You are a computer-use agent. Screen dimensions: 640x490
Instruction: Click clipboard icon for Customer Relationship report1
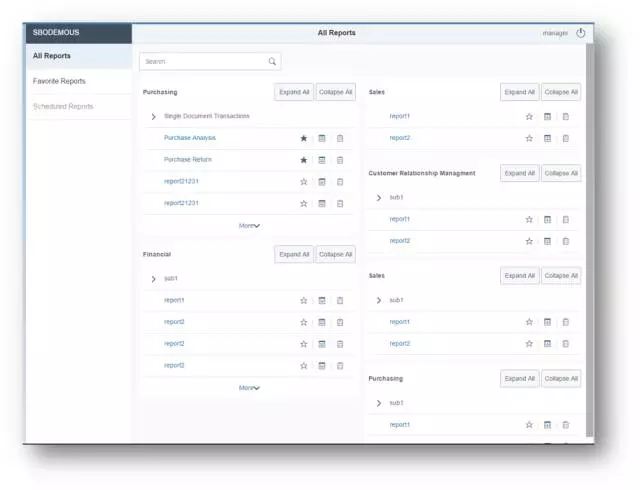coord(565,219)
